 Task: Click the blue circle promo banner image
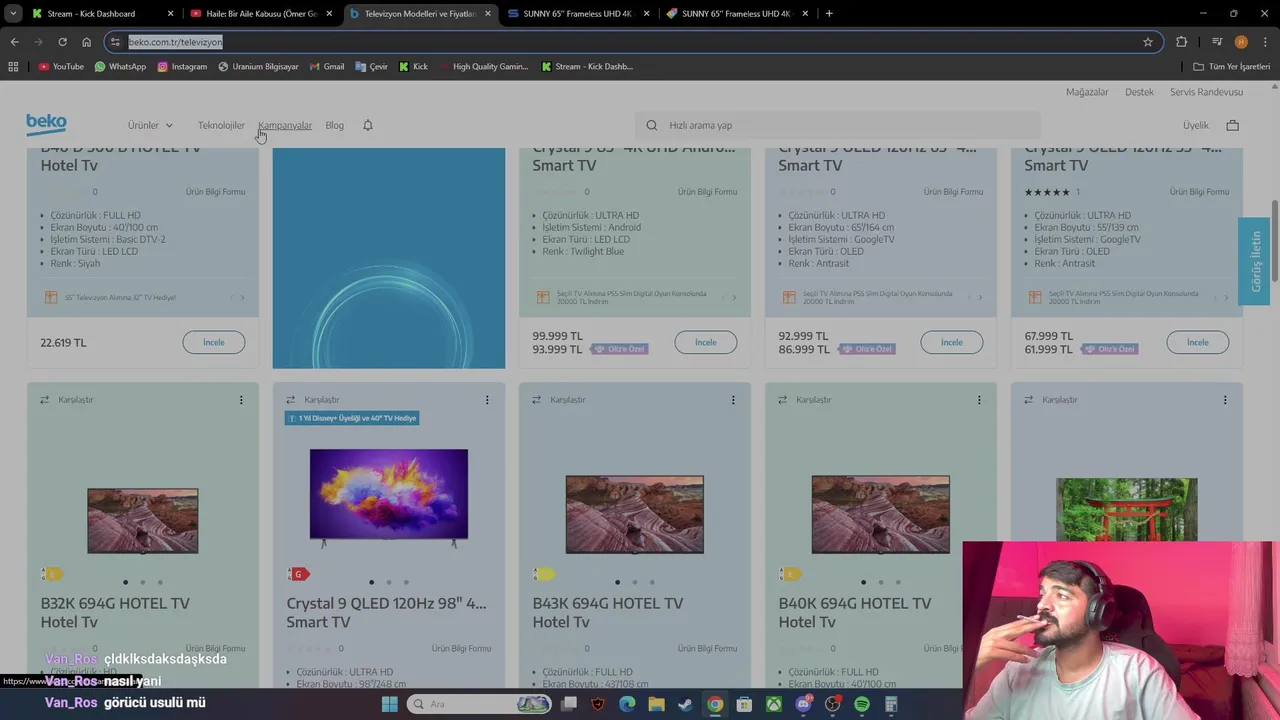[x=389, y=258]
